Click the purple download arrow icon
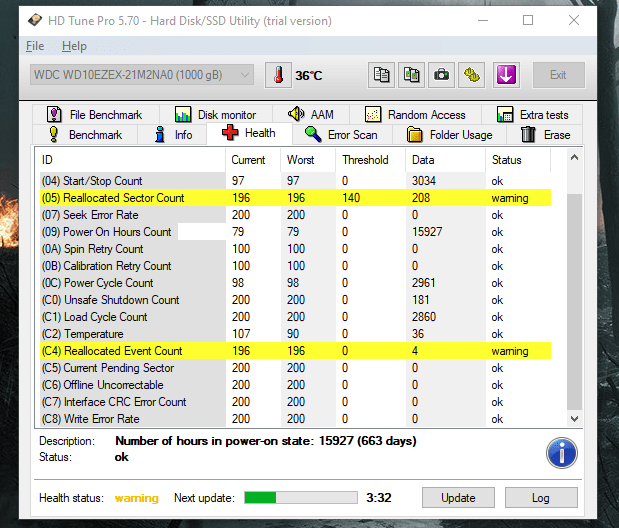The image size is (619, 528). (506, 75)
